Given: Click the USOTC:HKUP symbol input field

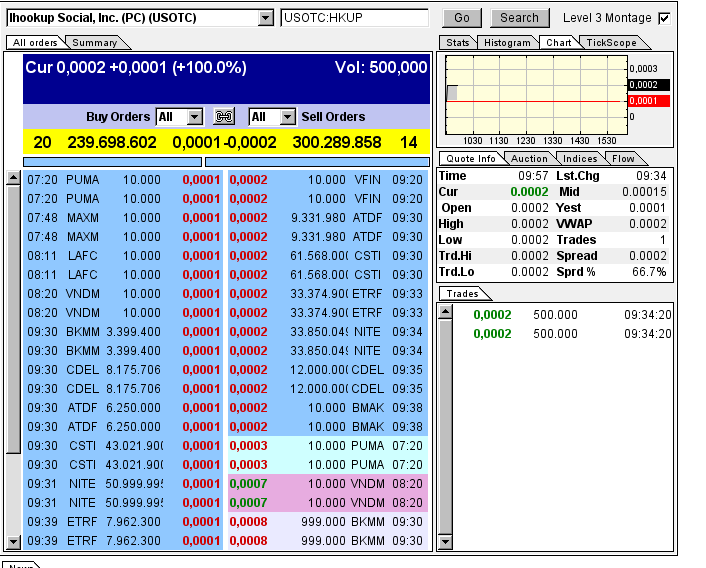Looking at the screenshot, I should (355, 18).
